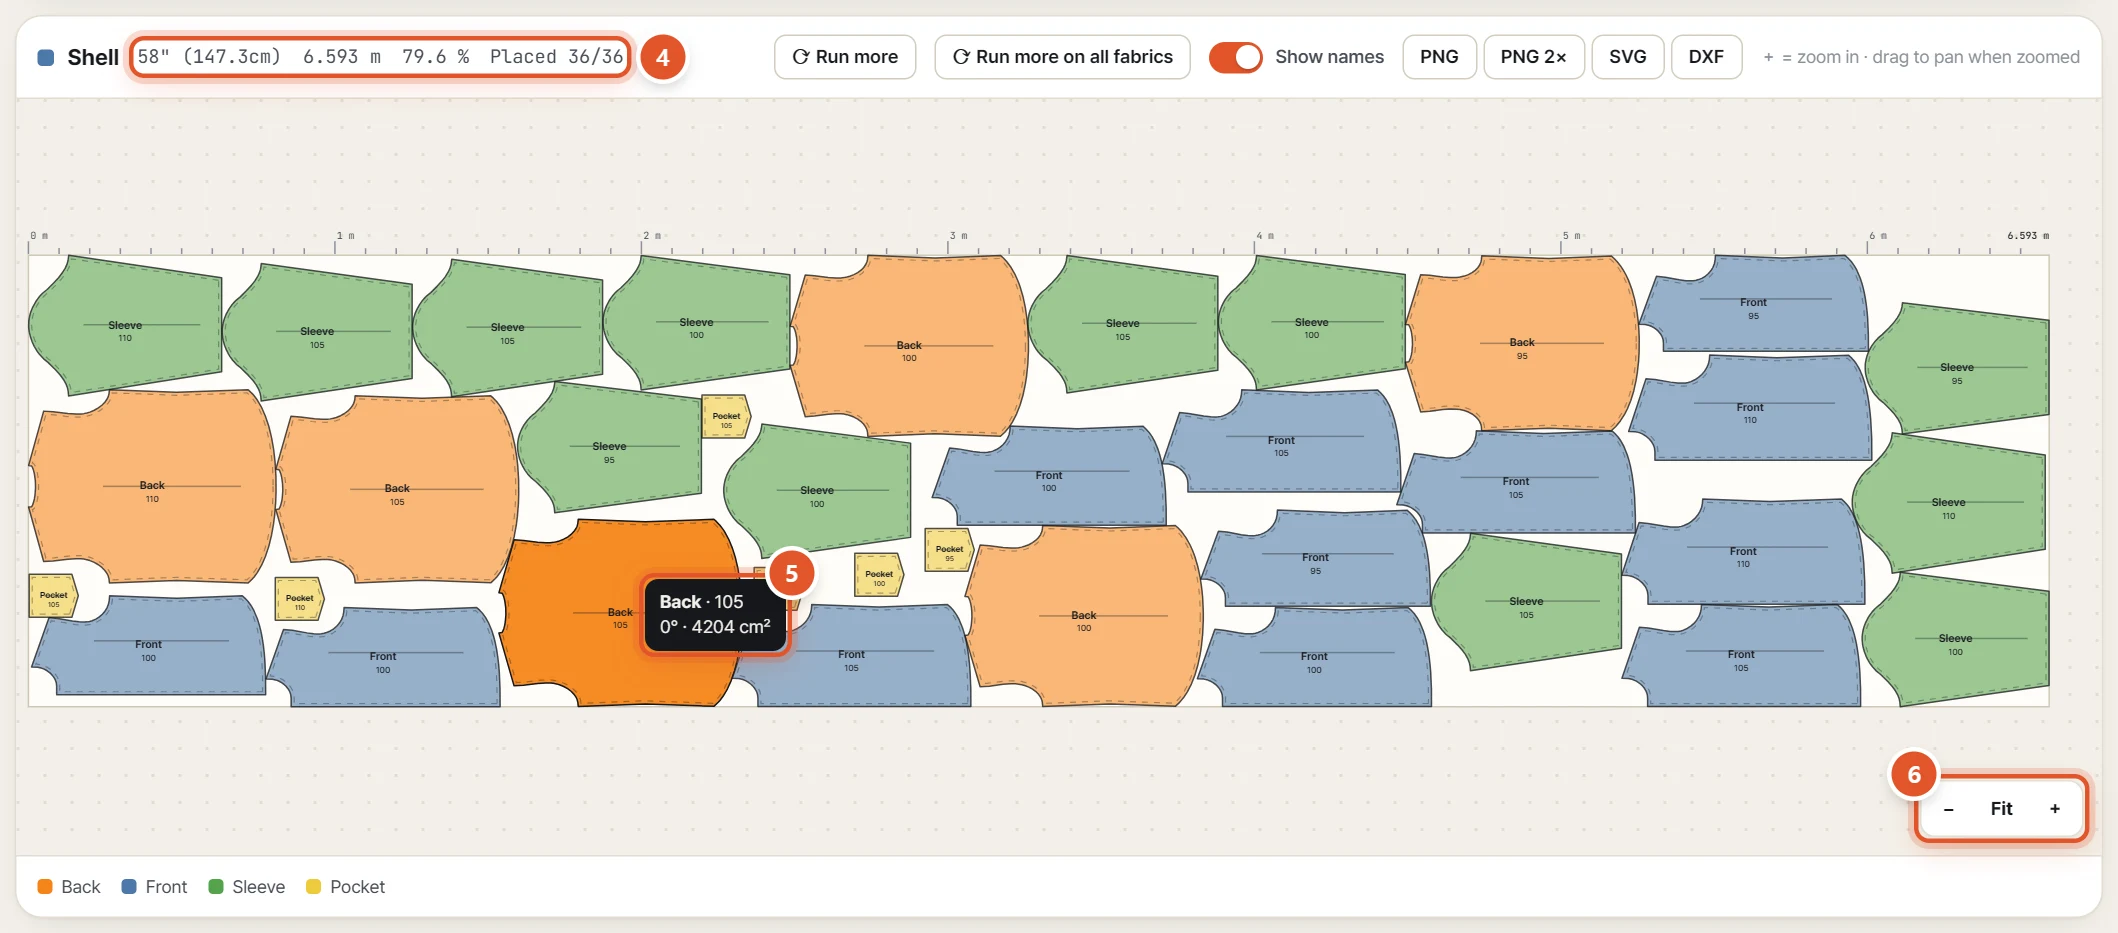Select the Pocket 100 pattern piece
The image size is (2118, 933).
tap(878, 575)
